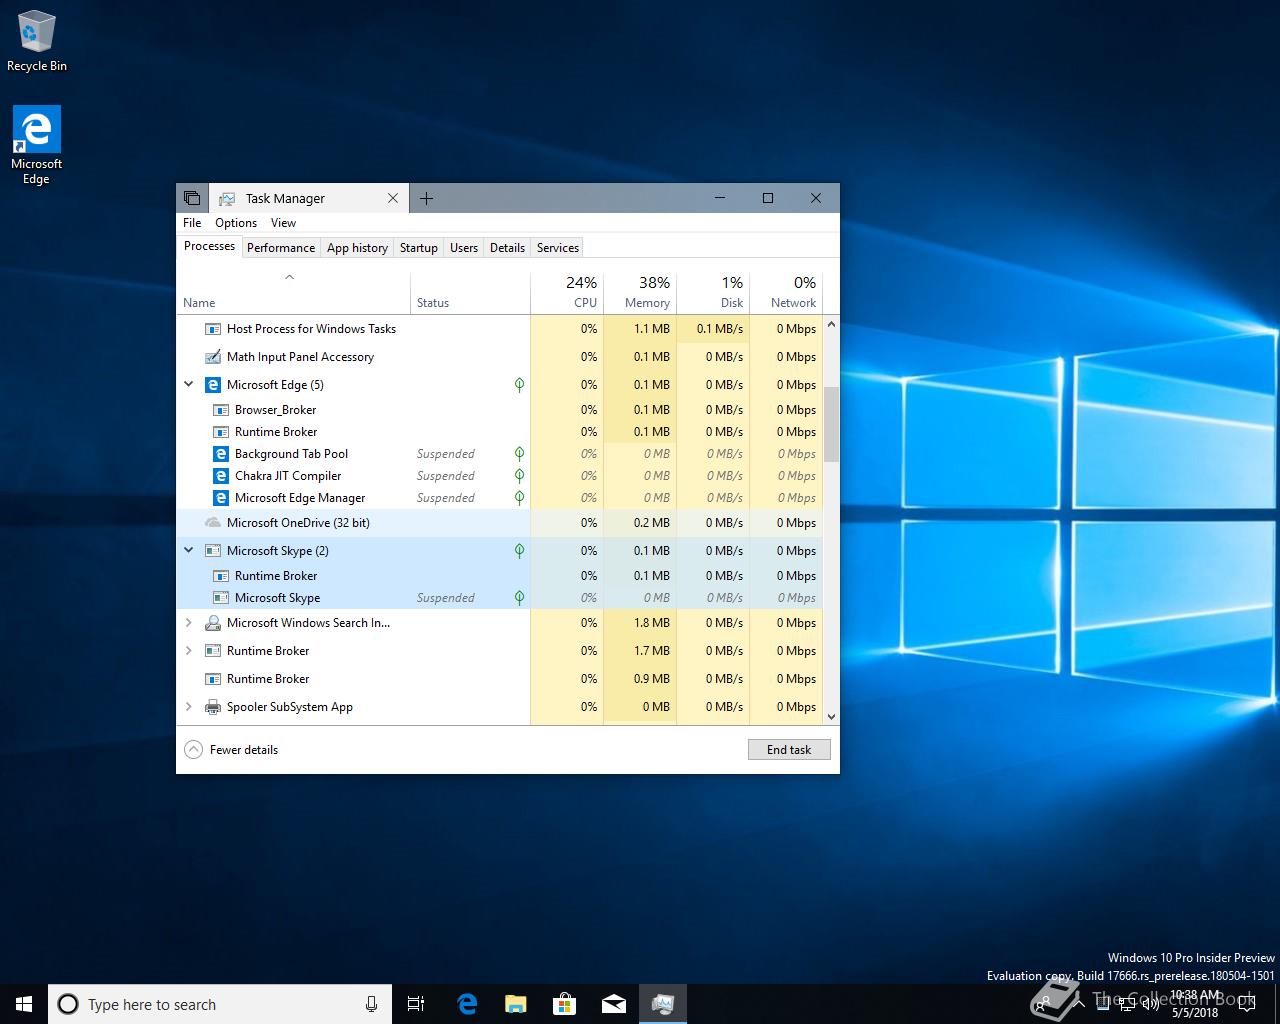
Task: Open the Recycle Bin desktop icon
Action: coord(37,42)
